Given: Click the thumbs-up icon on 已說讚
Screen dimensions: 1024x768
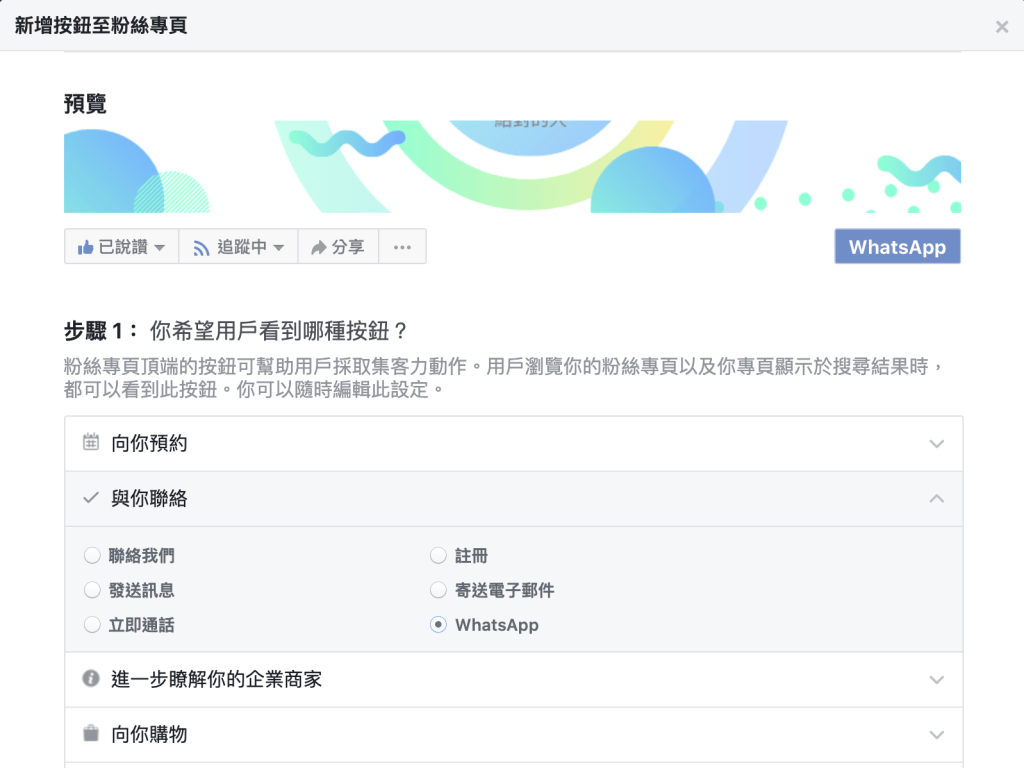Looking at the screenshot, I should click(x=86, y=247).
